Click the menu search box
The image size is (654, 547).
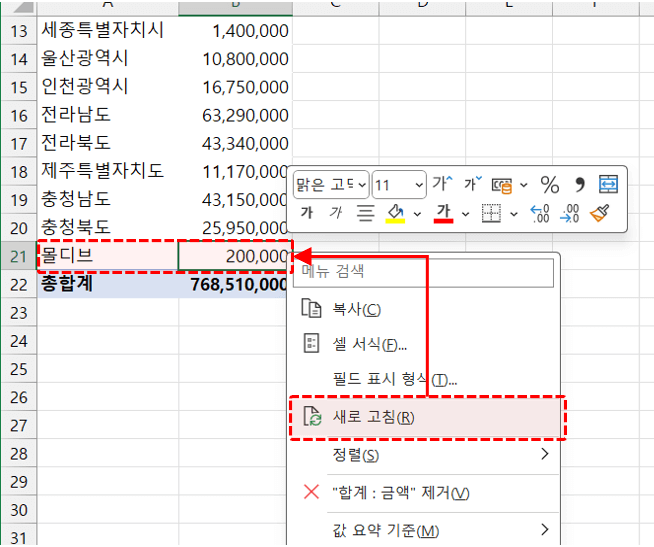coord(423,272)
